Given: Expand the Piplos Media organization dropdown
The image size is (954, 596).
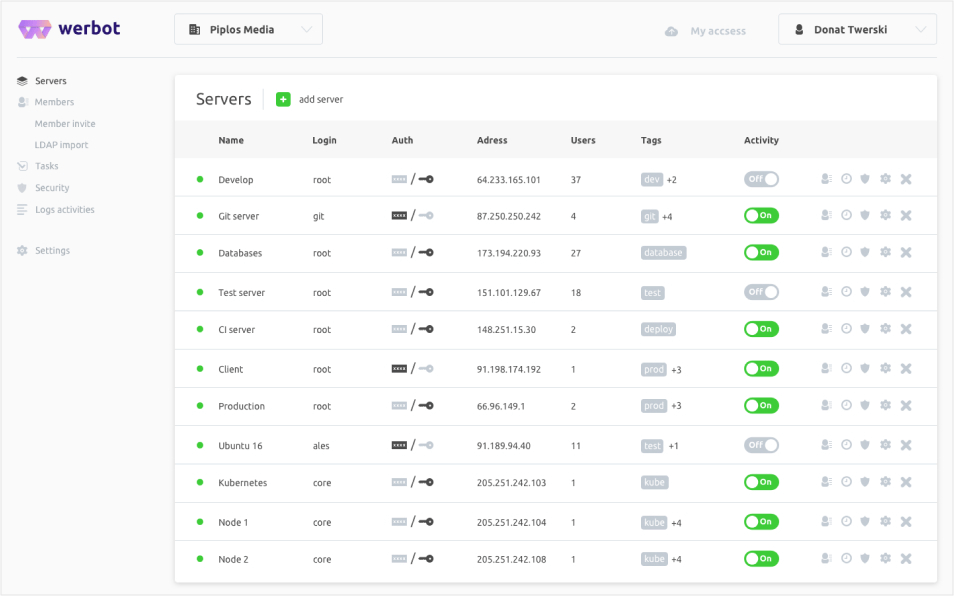Looking at the screenshot, I should pyautogui.click(x=248, y=30).
